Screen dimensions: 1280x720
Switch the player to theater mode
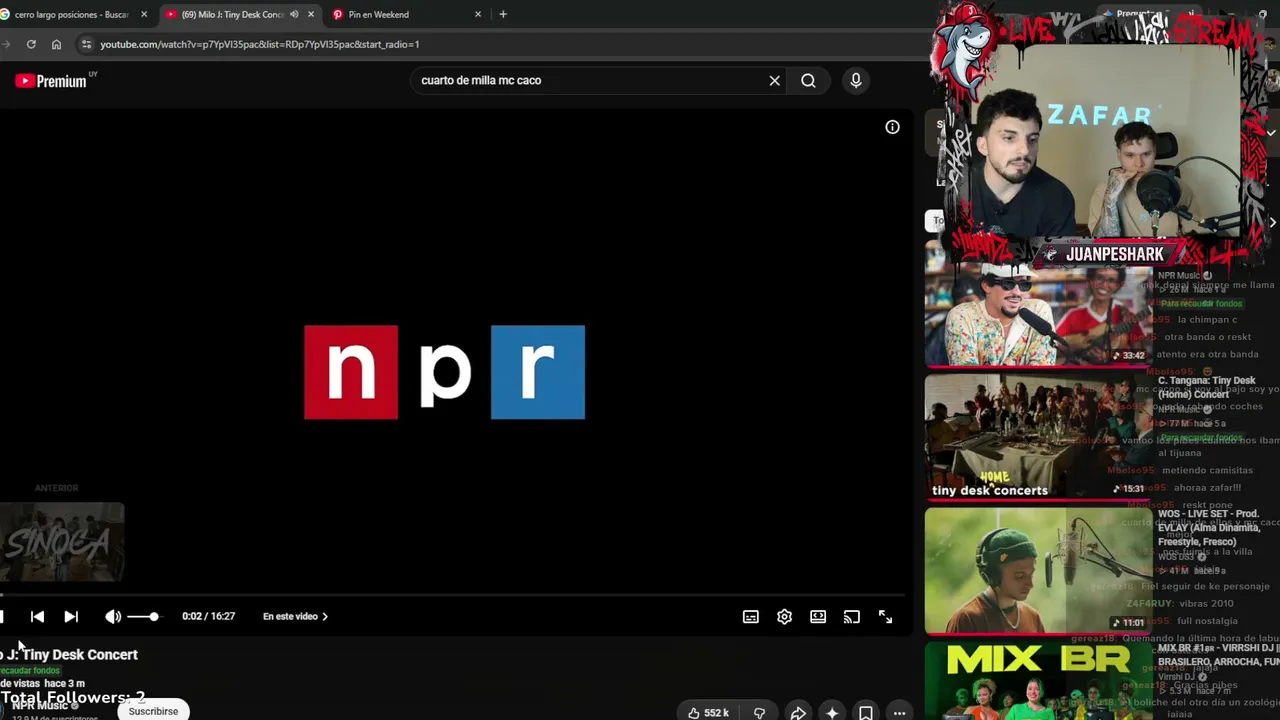tap(818, 617)
